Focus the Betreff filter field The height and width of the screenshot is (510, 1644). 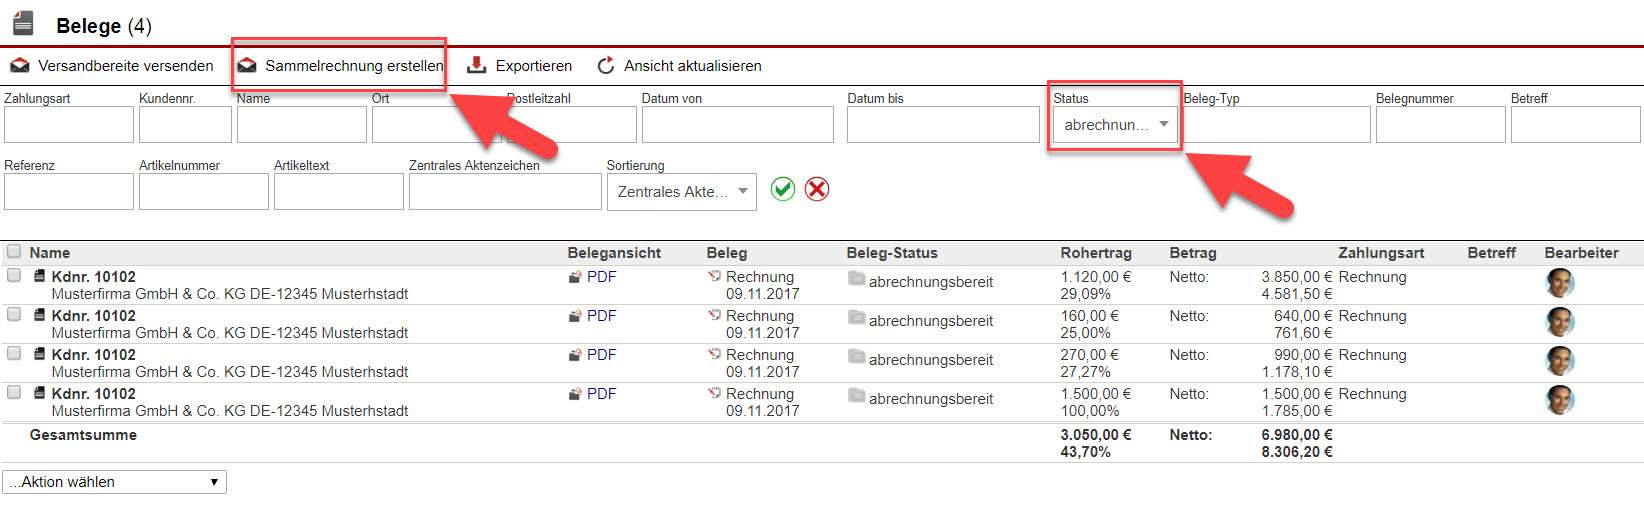(x=1576, y=125)
